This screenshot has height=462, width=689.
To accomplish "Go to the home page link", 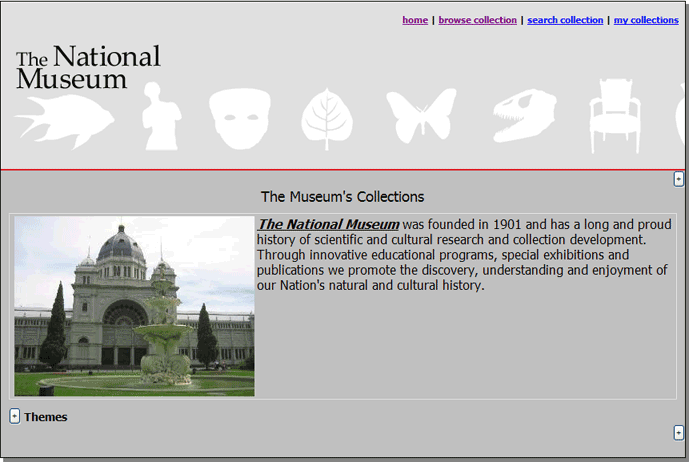I will pyautogui.click(x=415, y=20).
